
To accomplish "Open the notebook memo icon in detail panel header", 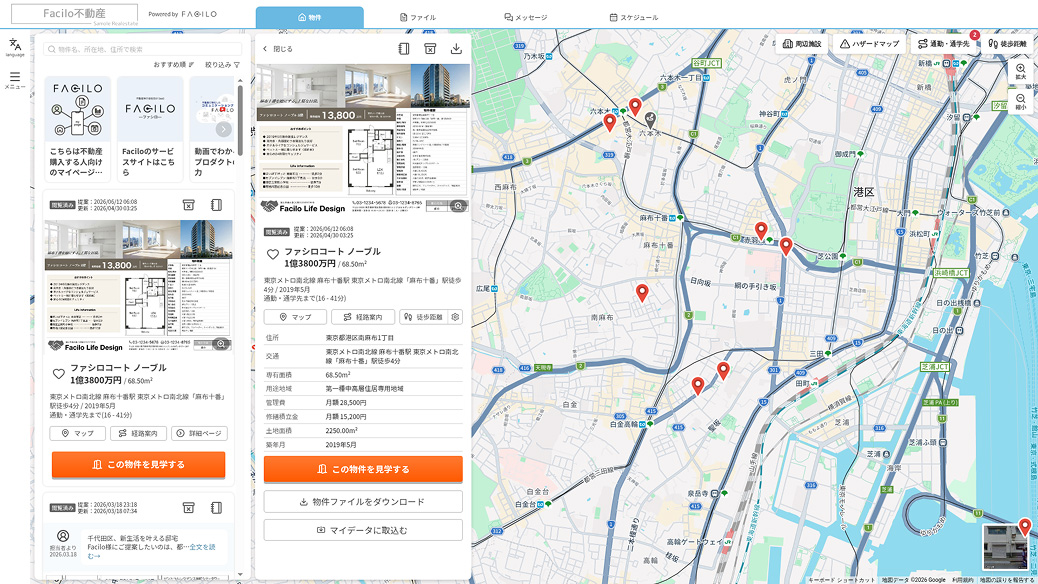I will click(404, 48).
